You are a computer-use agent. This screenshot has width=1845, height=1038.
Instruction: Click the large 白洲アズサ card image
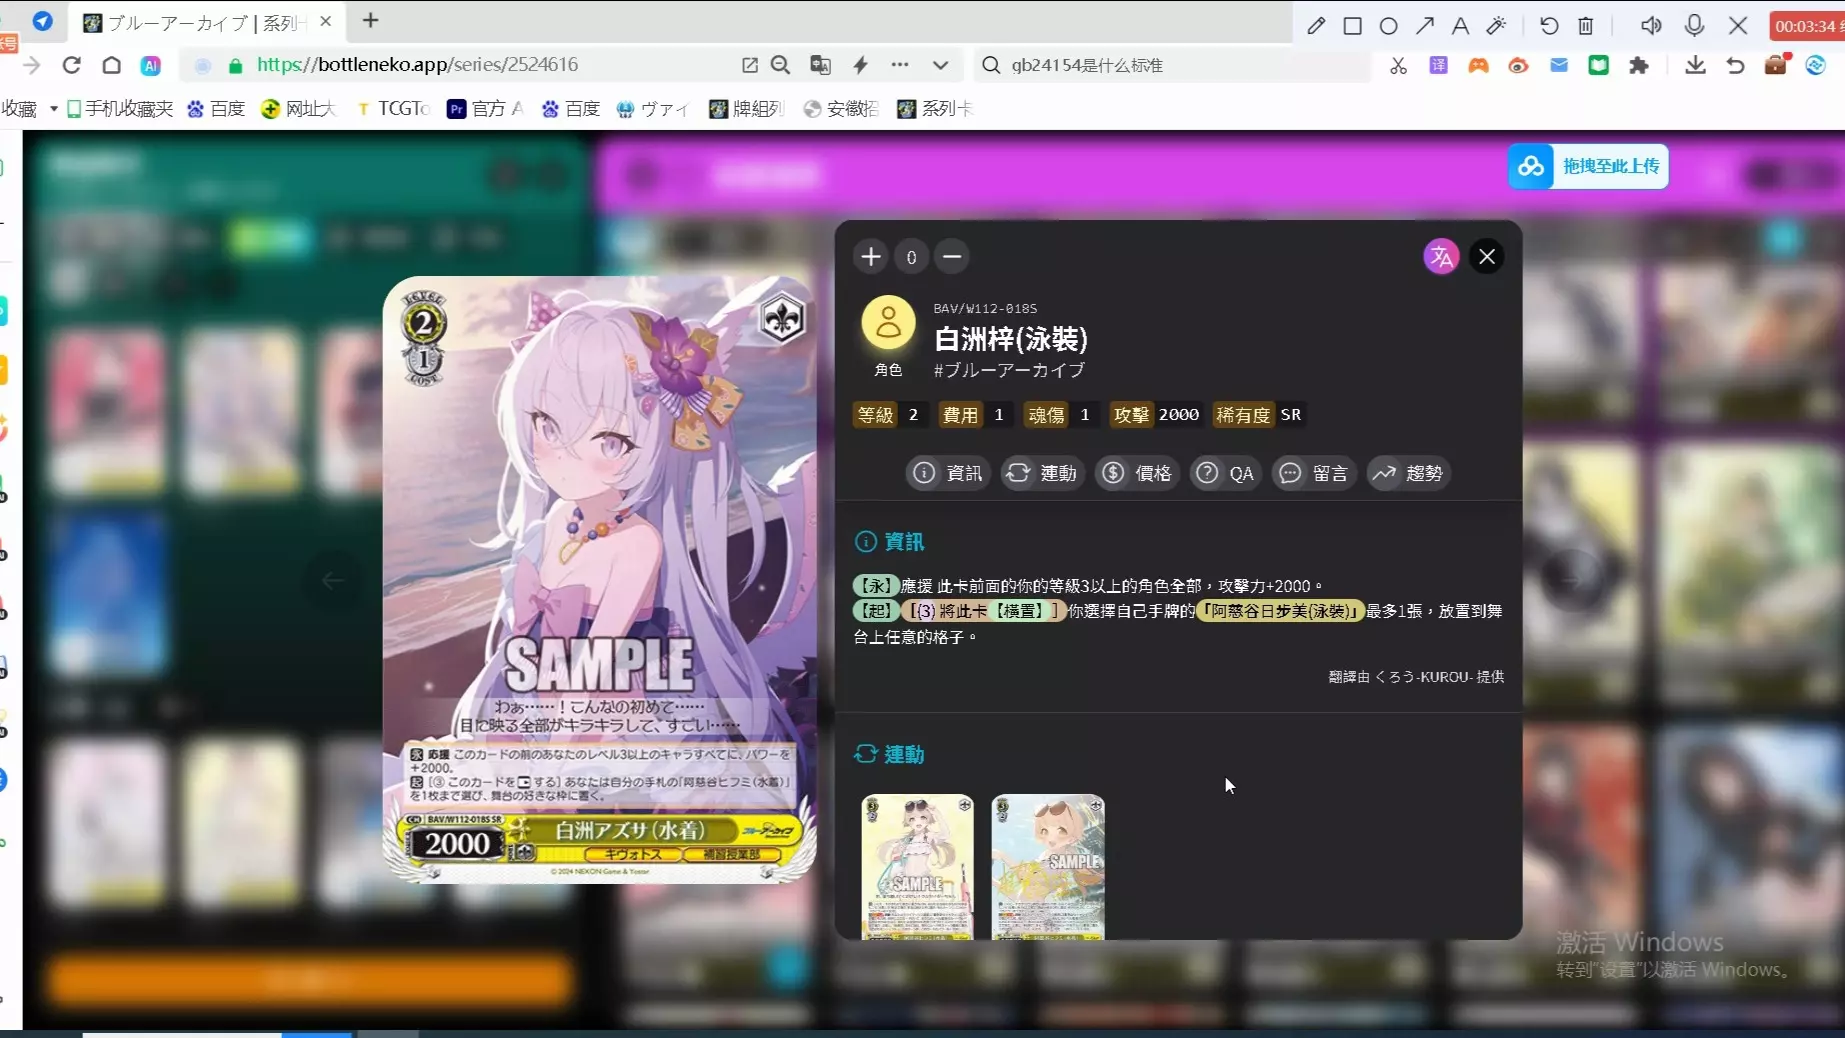click(x=600, y=580)
